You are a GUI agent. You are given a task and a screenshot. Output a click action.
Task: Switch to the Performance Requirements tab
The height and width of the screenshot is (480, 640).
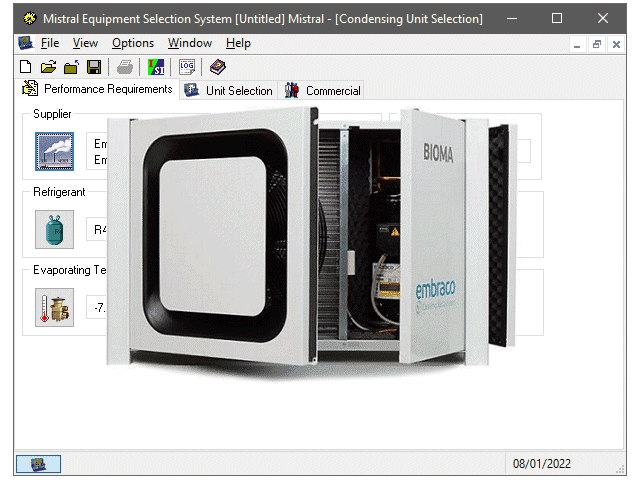point(98,89)
